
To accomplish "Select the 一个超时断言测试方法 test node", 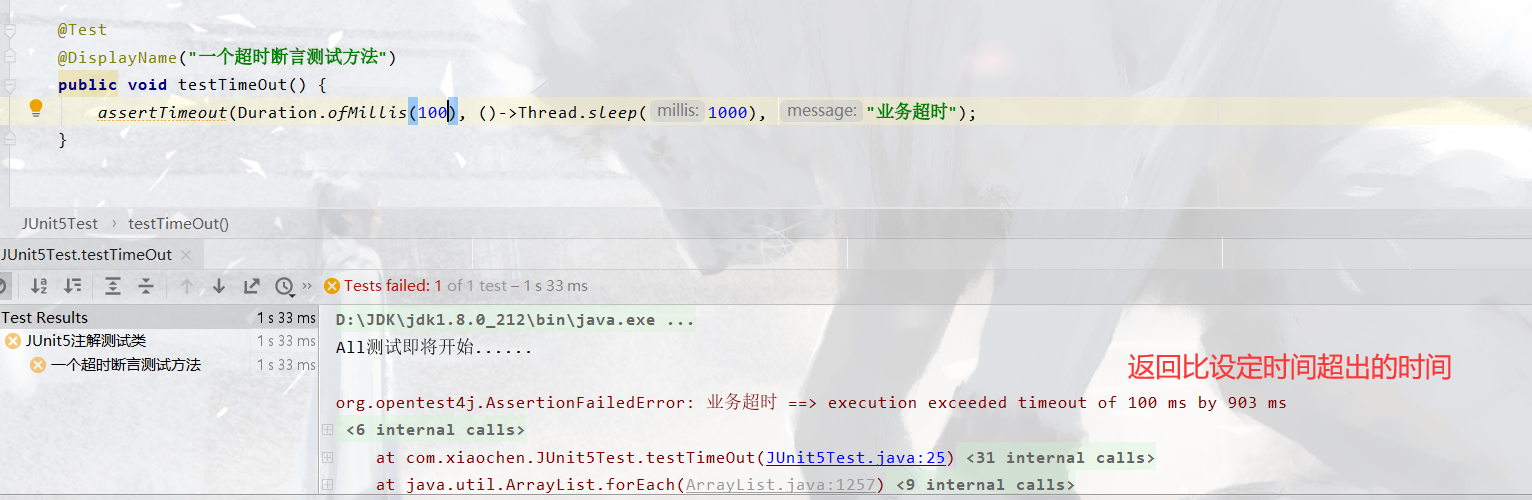I will click(125, 365).
